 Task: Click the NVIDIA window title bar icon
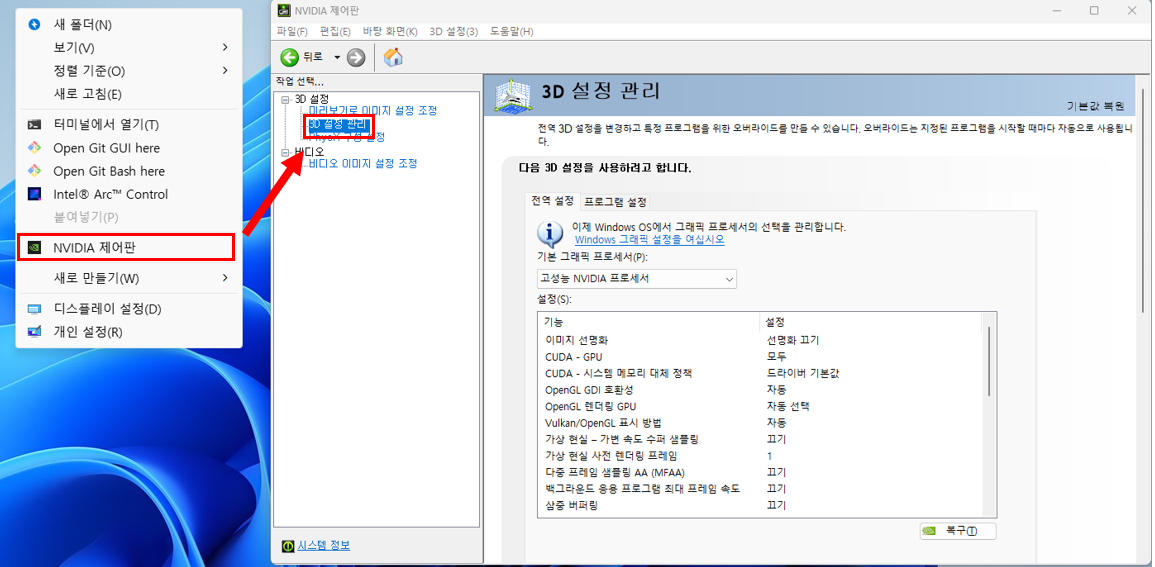(284, 10)
